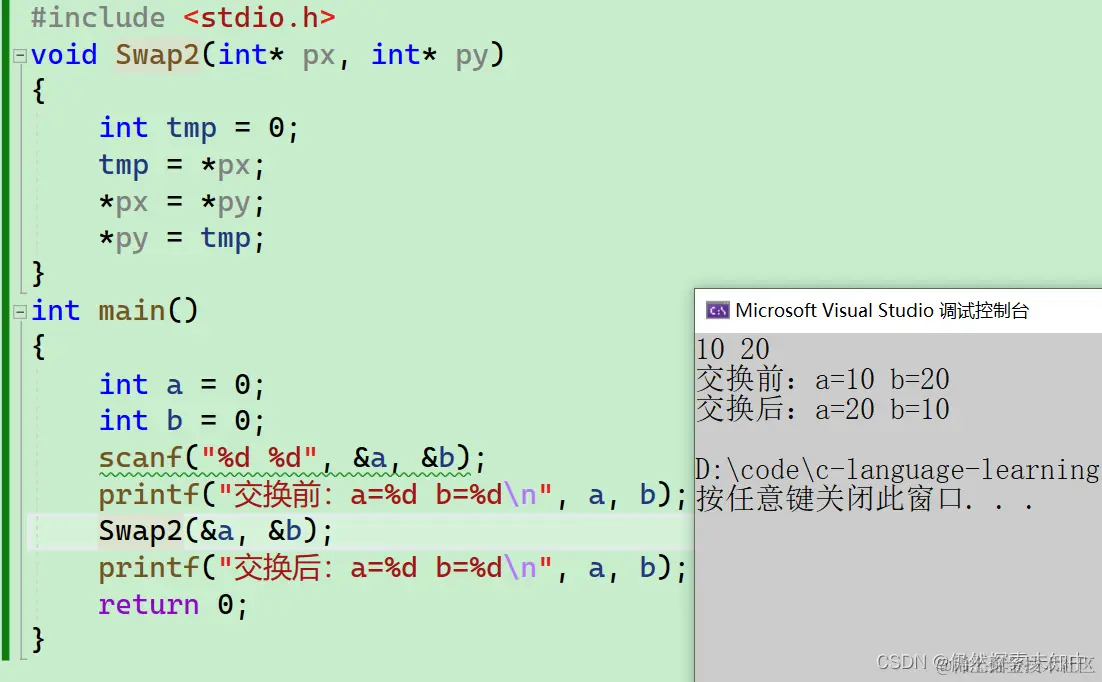
Task: Click the line int tmp = 0;
Action: (199, 128)
